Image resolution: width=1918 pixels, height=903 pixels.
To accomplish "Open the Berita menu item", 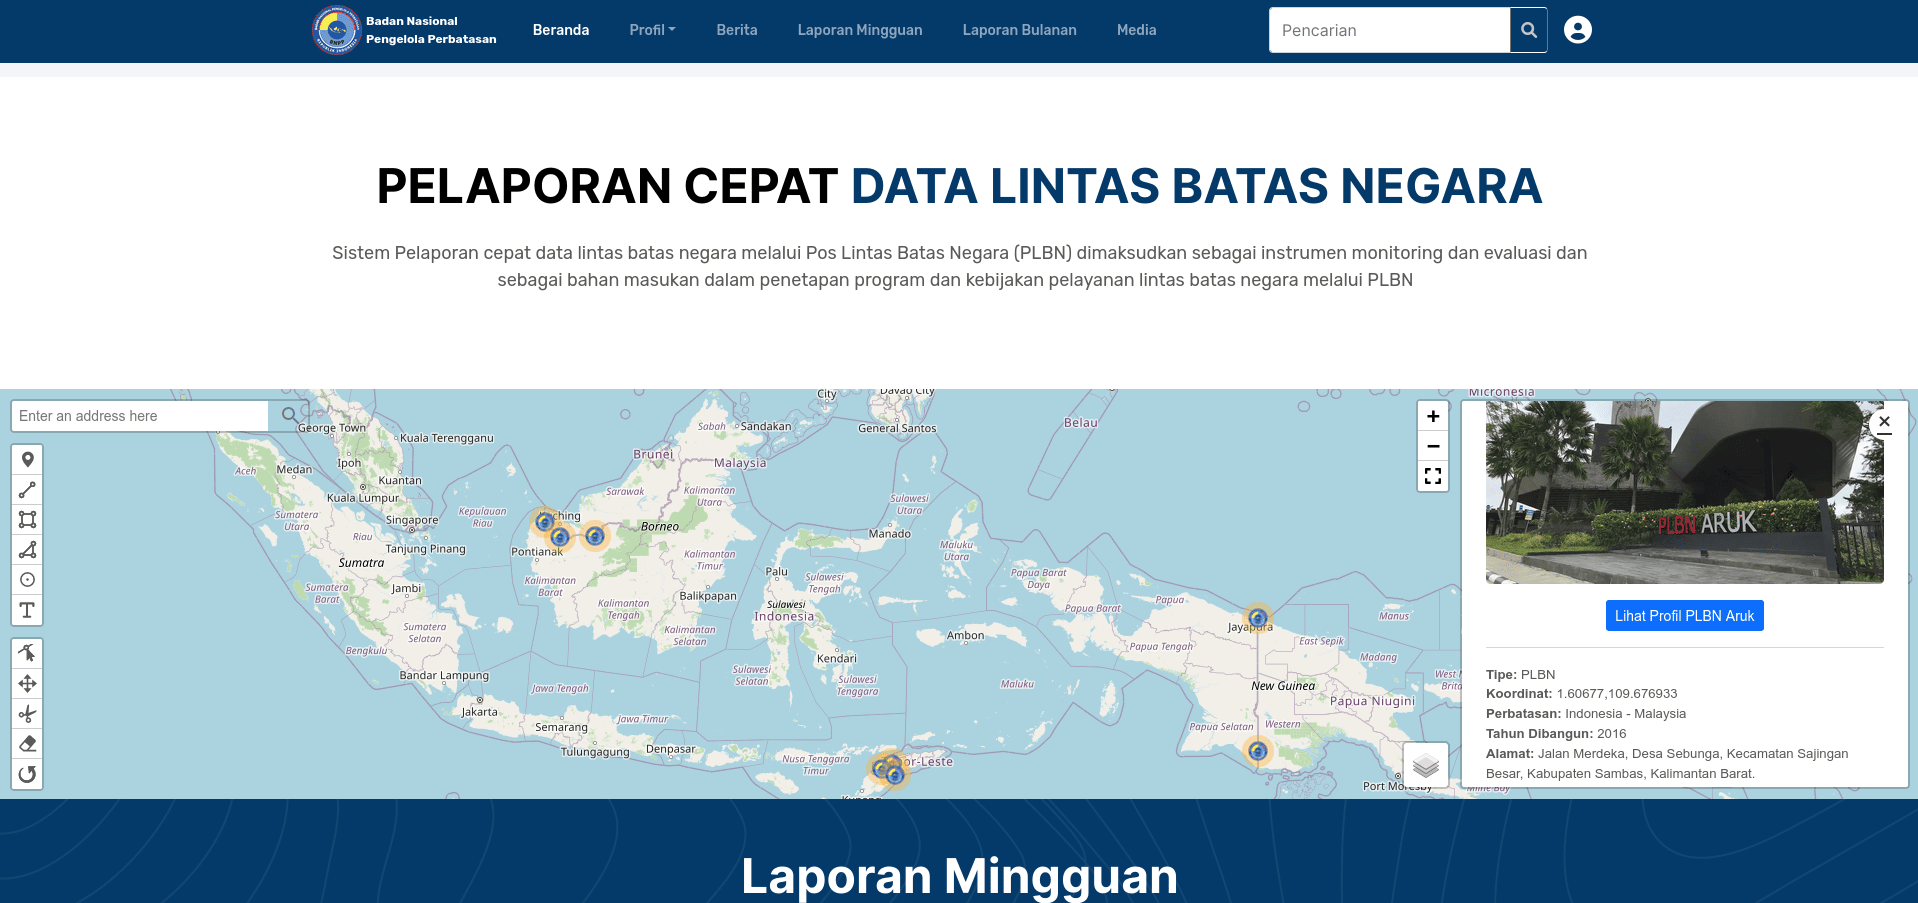I will click(737, 30).
